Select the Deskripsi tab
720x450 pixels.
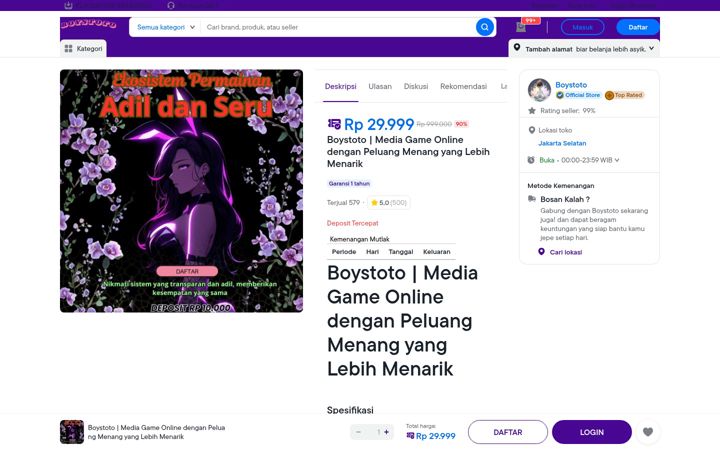coord(340,86)
